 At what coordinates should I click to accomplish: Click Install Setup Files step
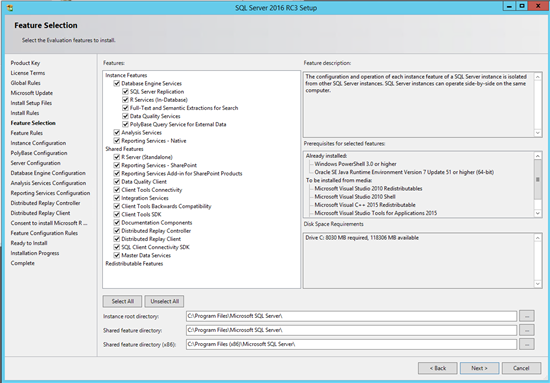(31, 103)
